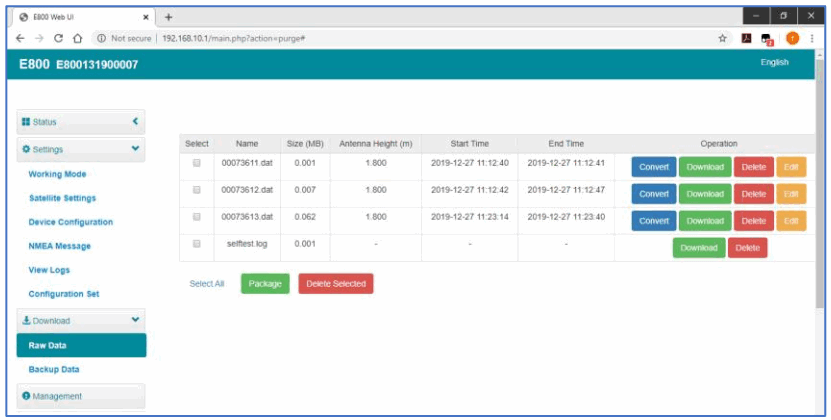The image size is (831, 420).
Task: Open NMEA Message page
Action: 59,246
